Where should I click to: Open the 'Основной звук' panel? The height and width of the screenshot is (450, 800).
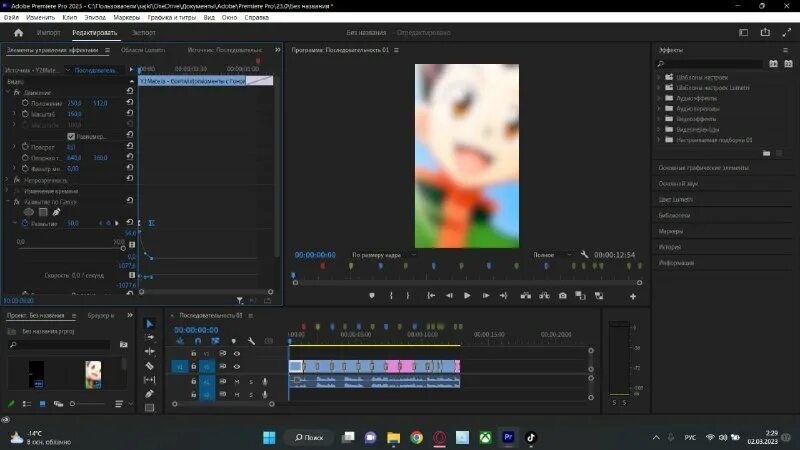[678, 183]
